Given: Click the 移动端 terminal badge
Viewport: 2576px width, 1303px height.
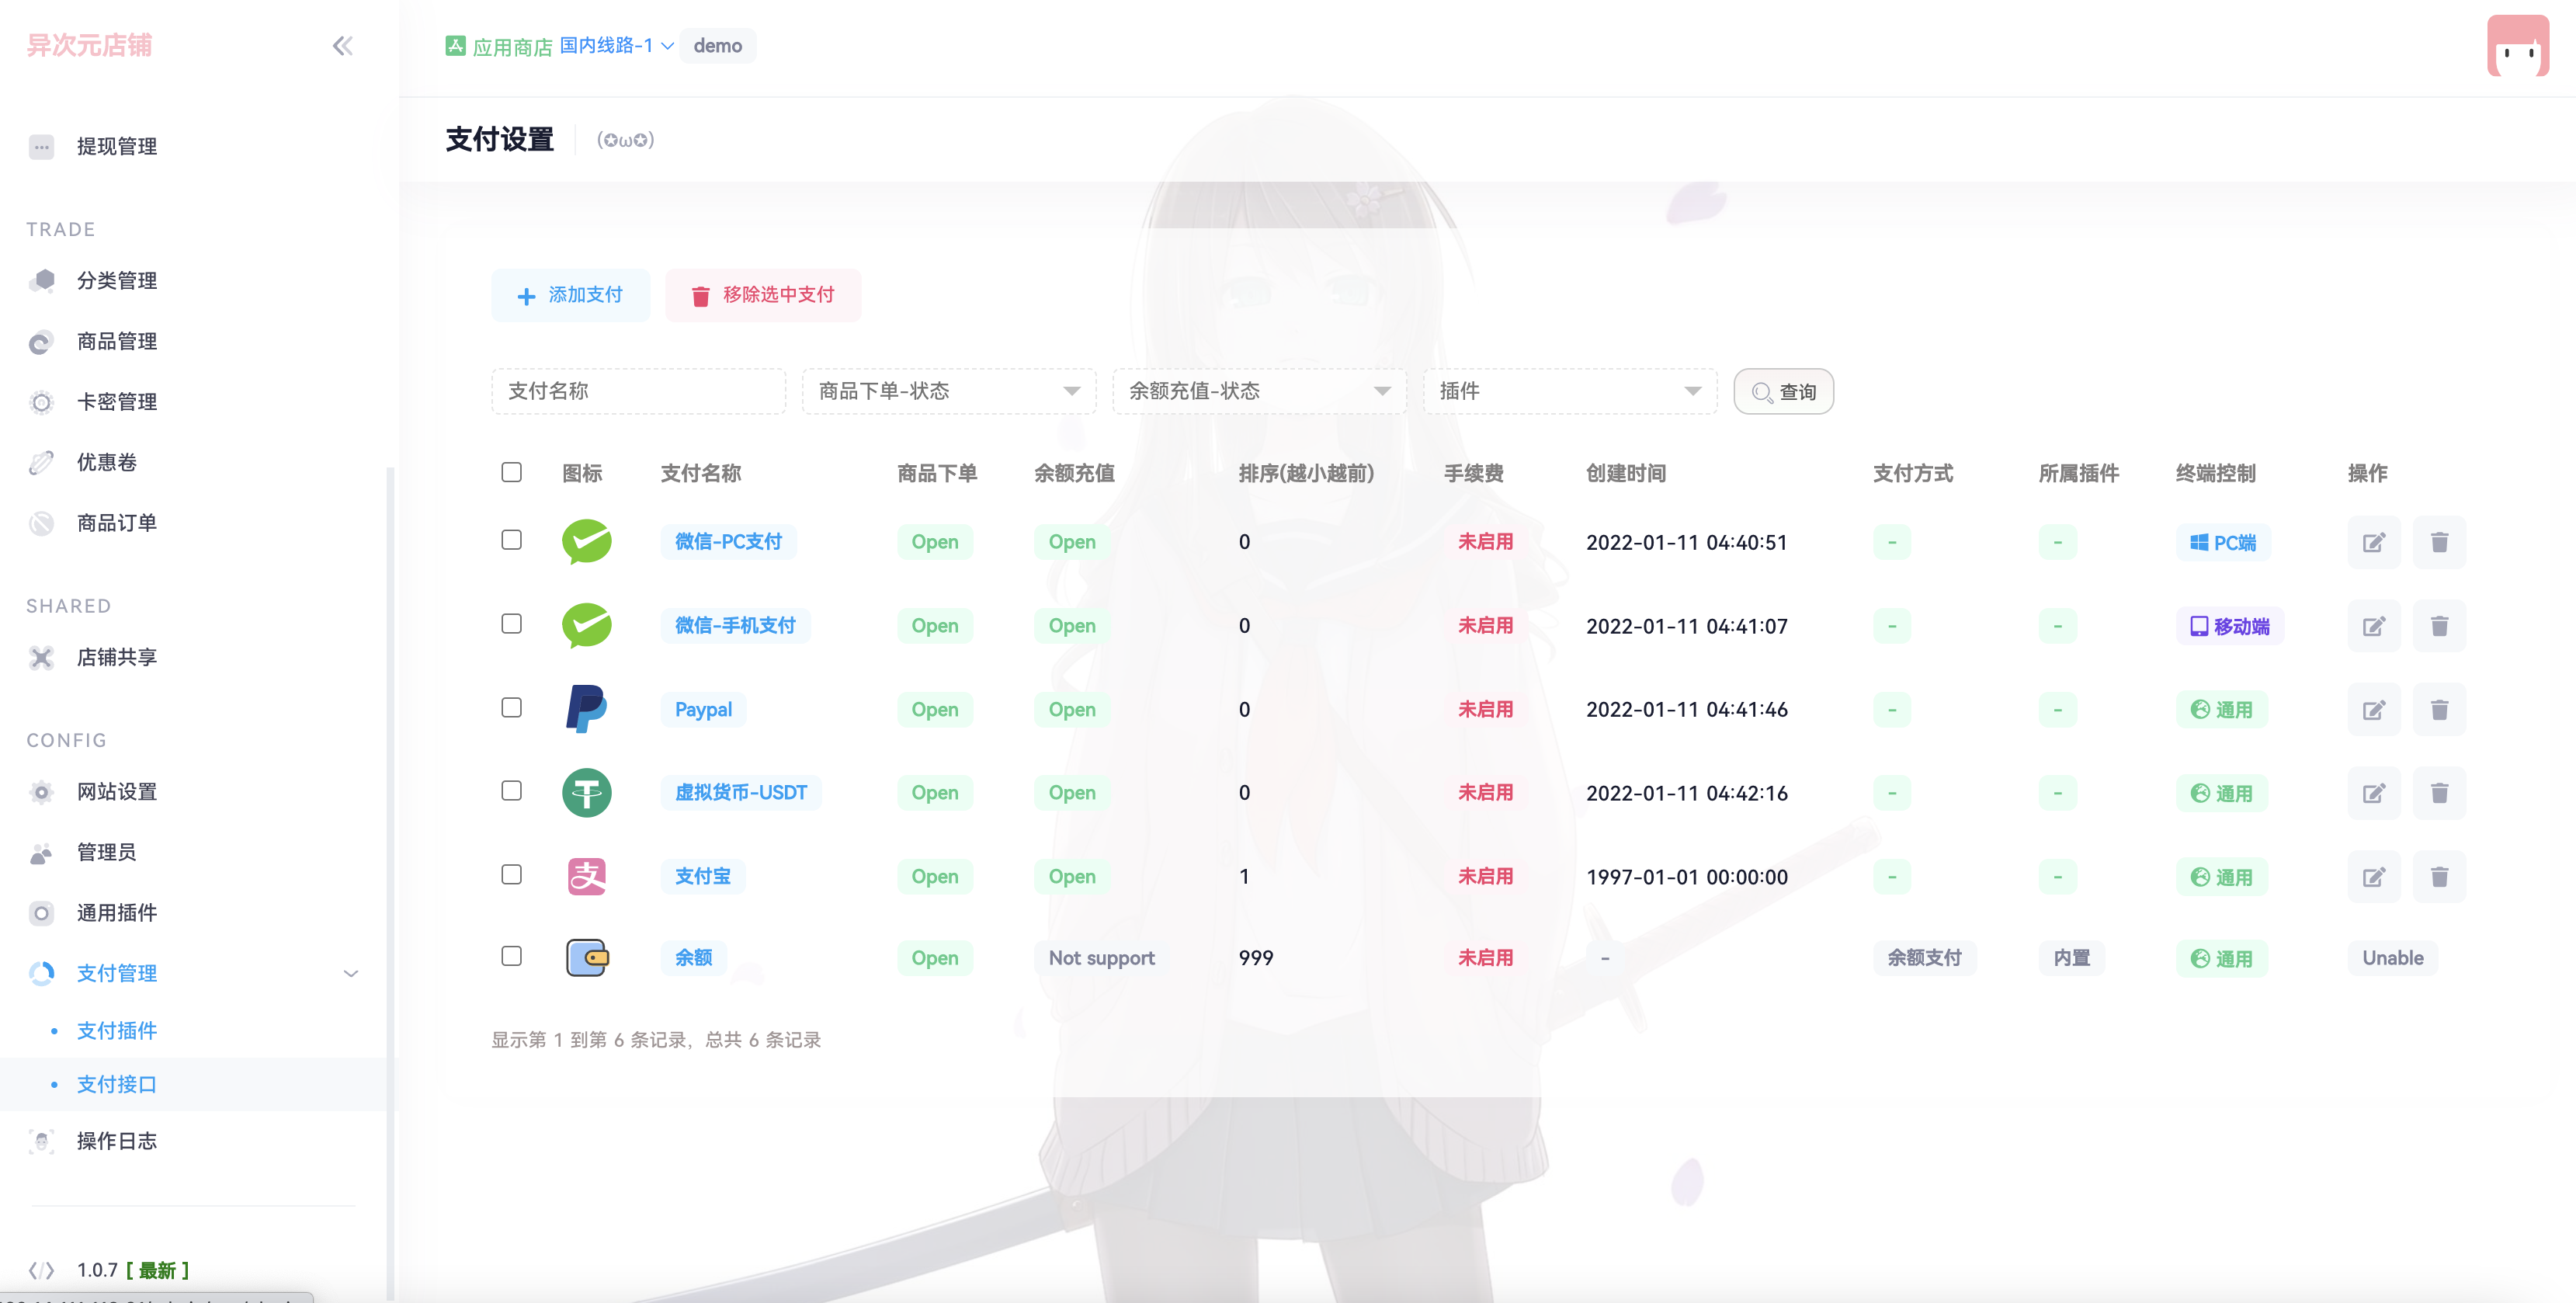Looking at the screenshot, I should (x=2229, y=626).
